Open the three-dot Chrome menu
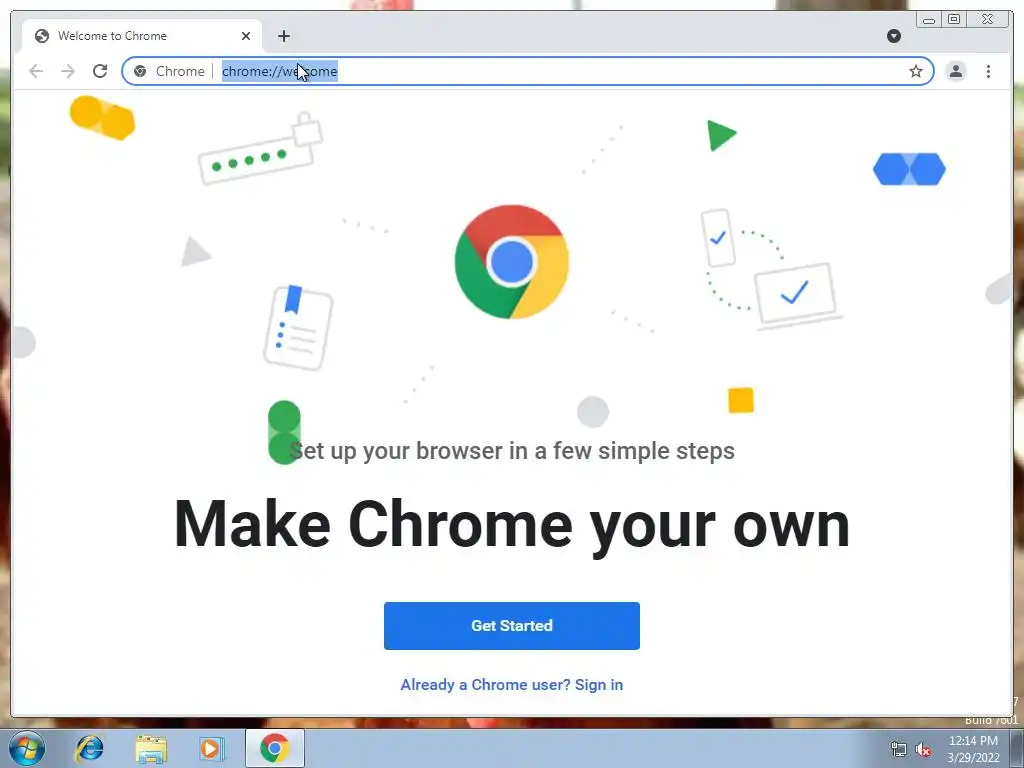The width and height of the screenshot is (1024, 768). coord(988,71)
